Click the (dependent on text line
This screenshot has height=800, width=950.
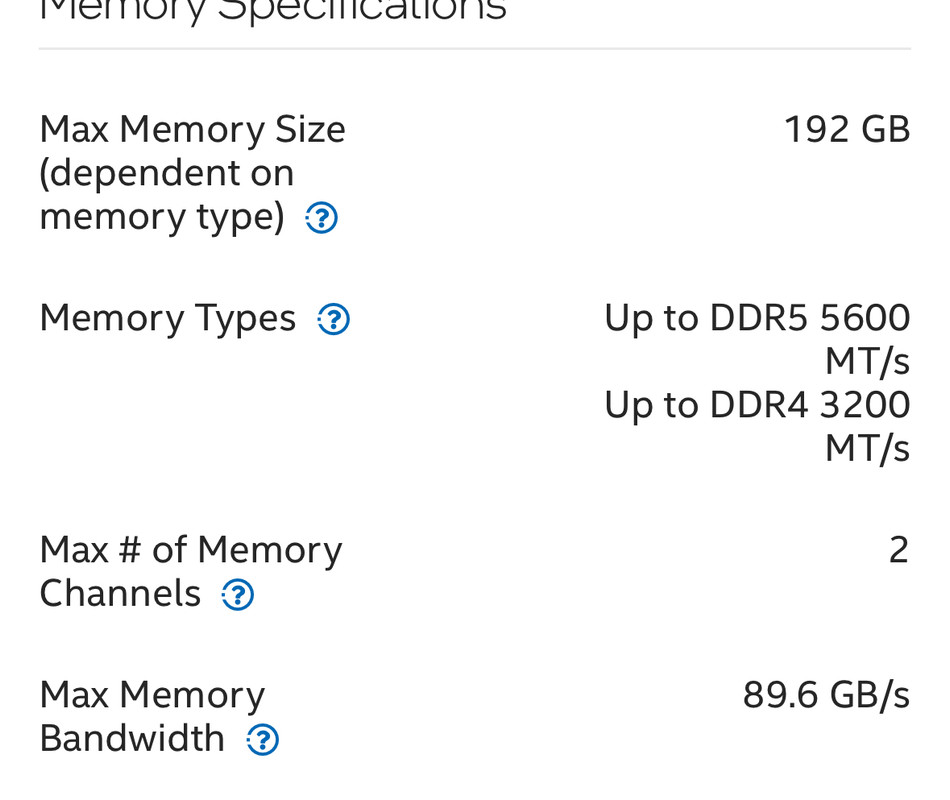[167, 173]
